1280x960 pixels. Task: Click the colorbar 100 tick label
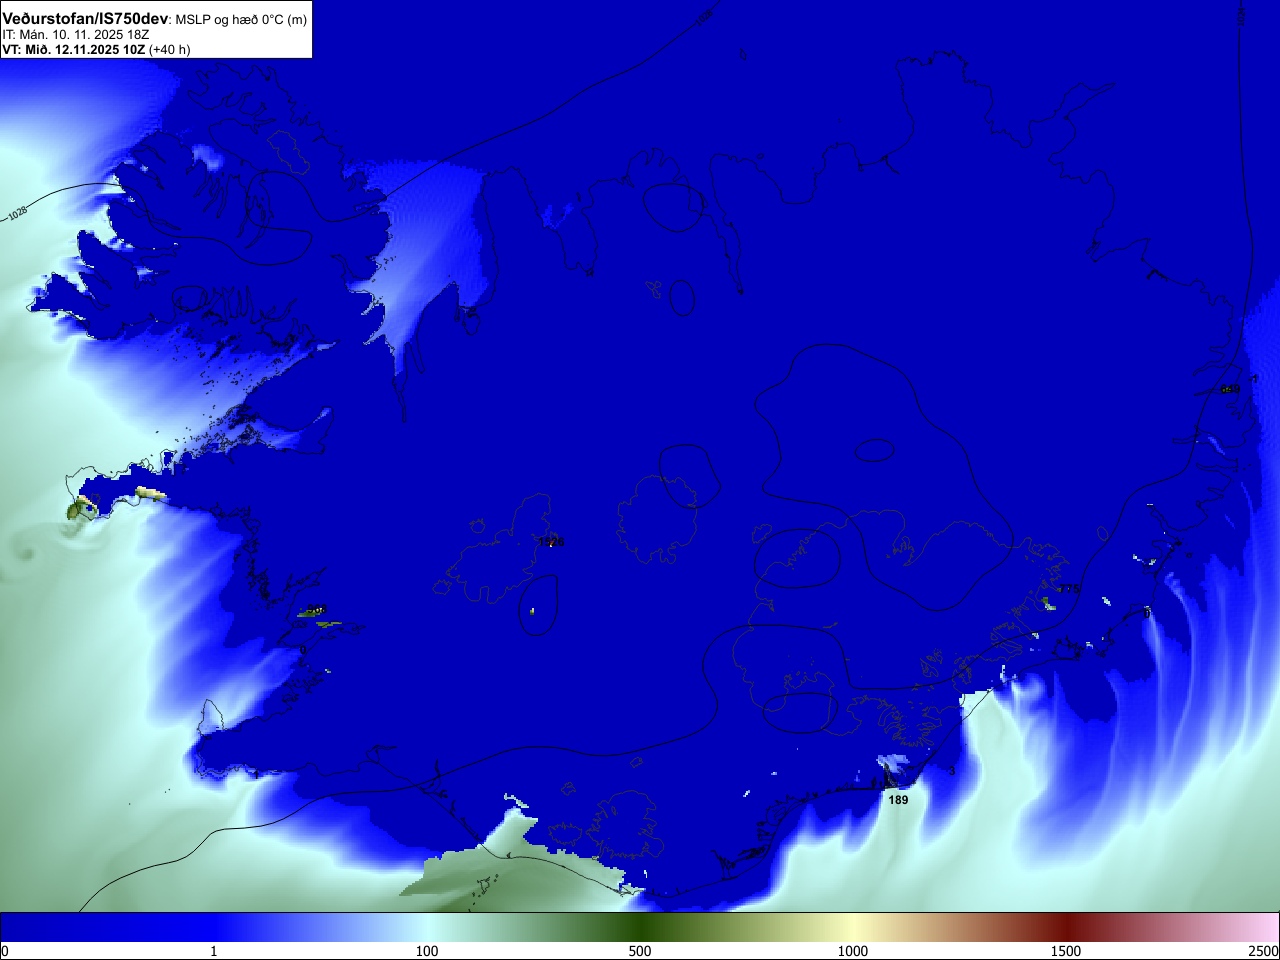tap(427, 951)
